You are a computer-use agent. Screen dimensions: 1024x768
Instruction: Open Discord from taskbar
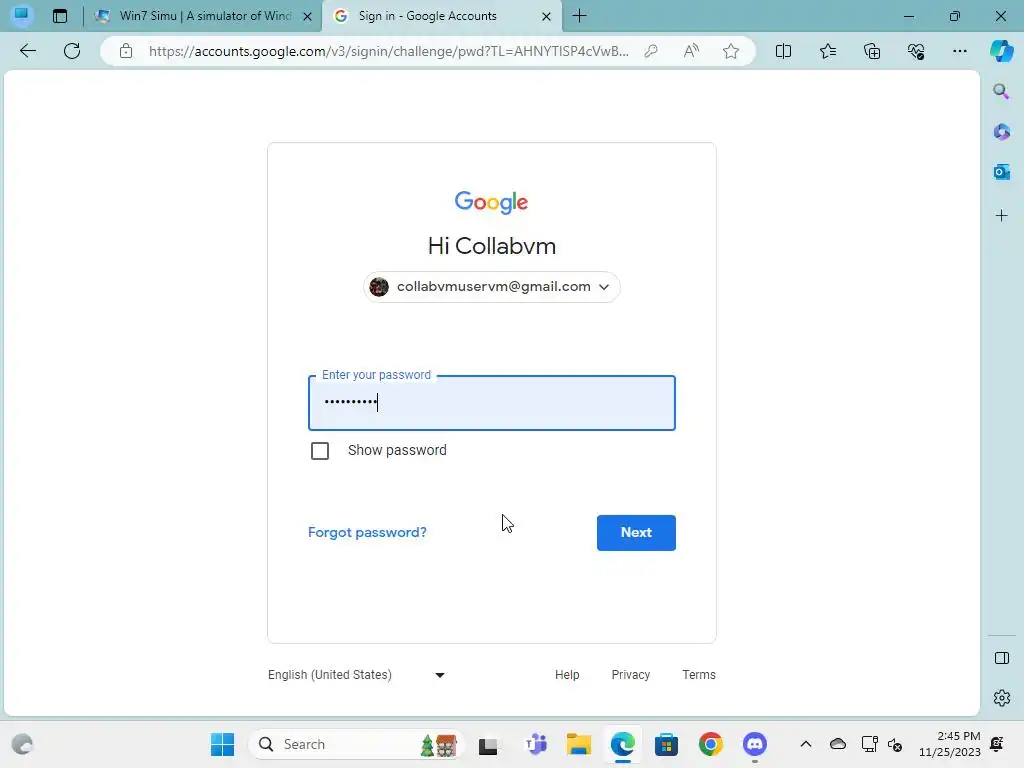[754, 744]
